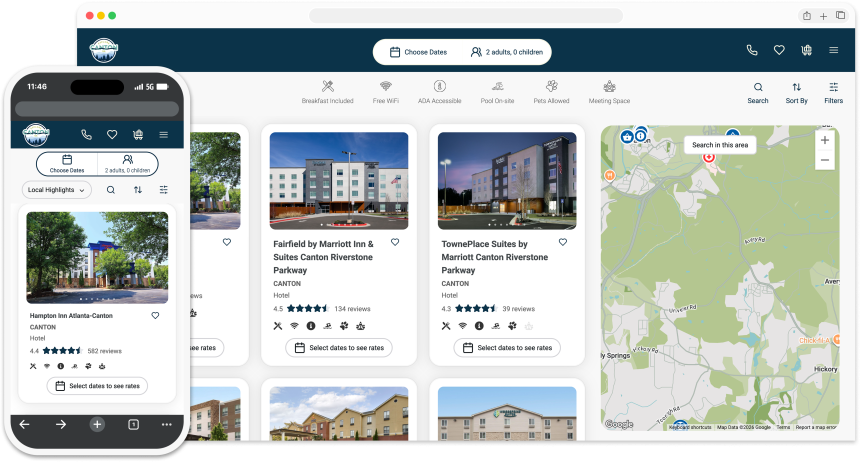Open the Filters panel
The height and width of the screenshot is (462, 860).
[833, 88]
